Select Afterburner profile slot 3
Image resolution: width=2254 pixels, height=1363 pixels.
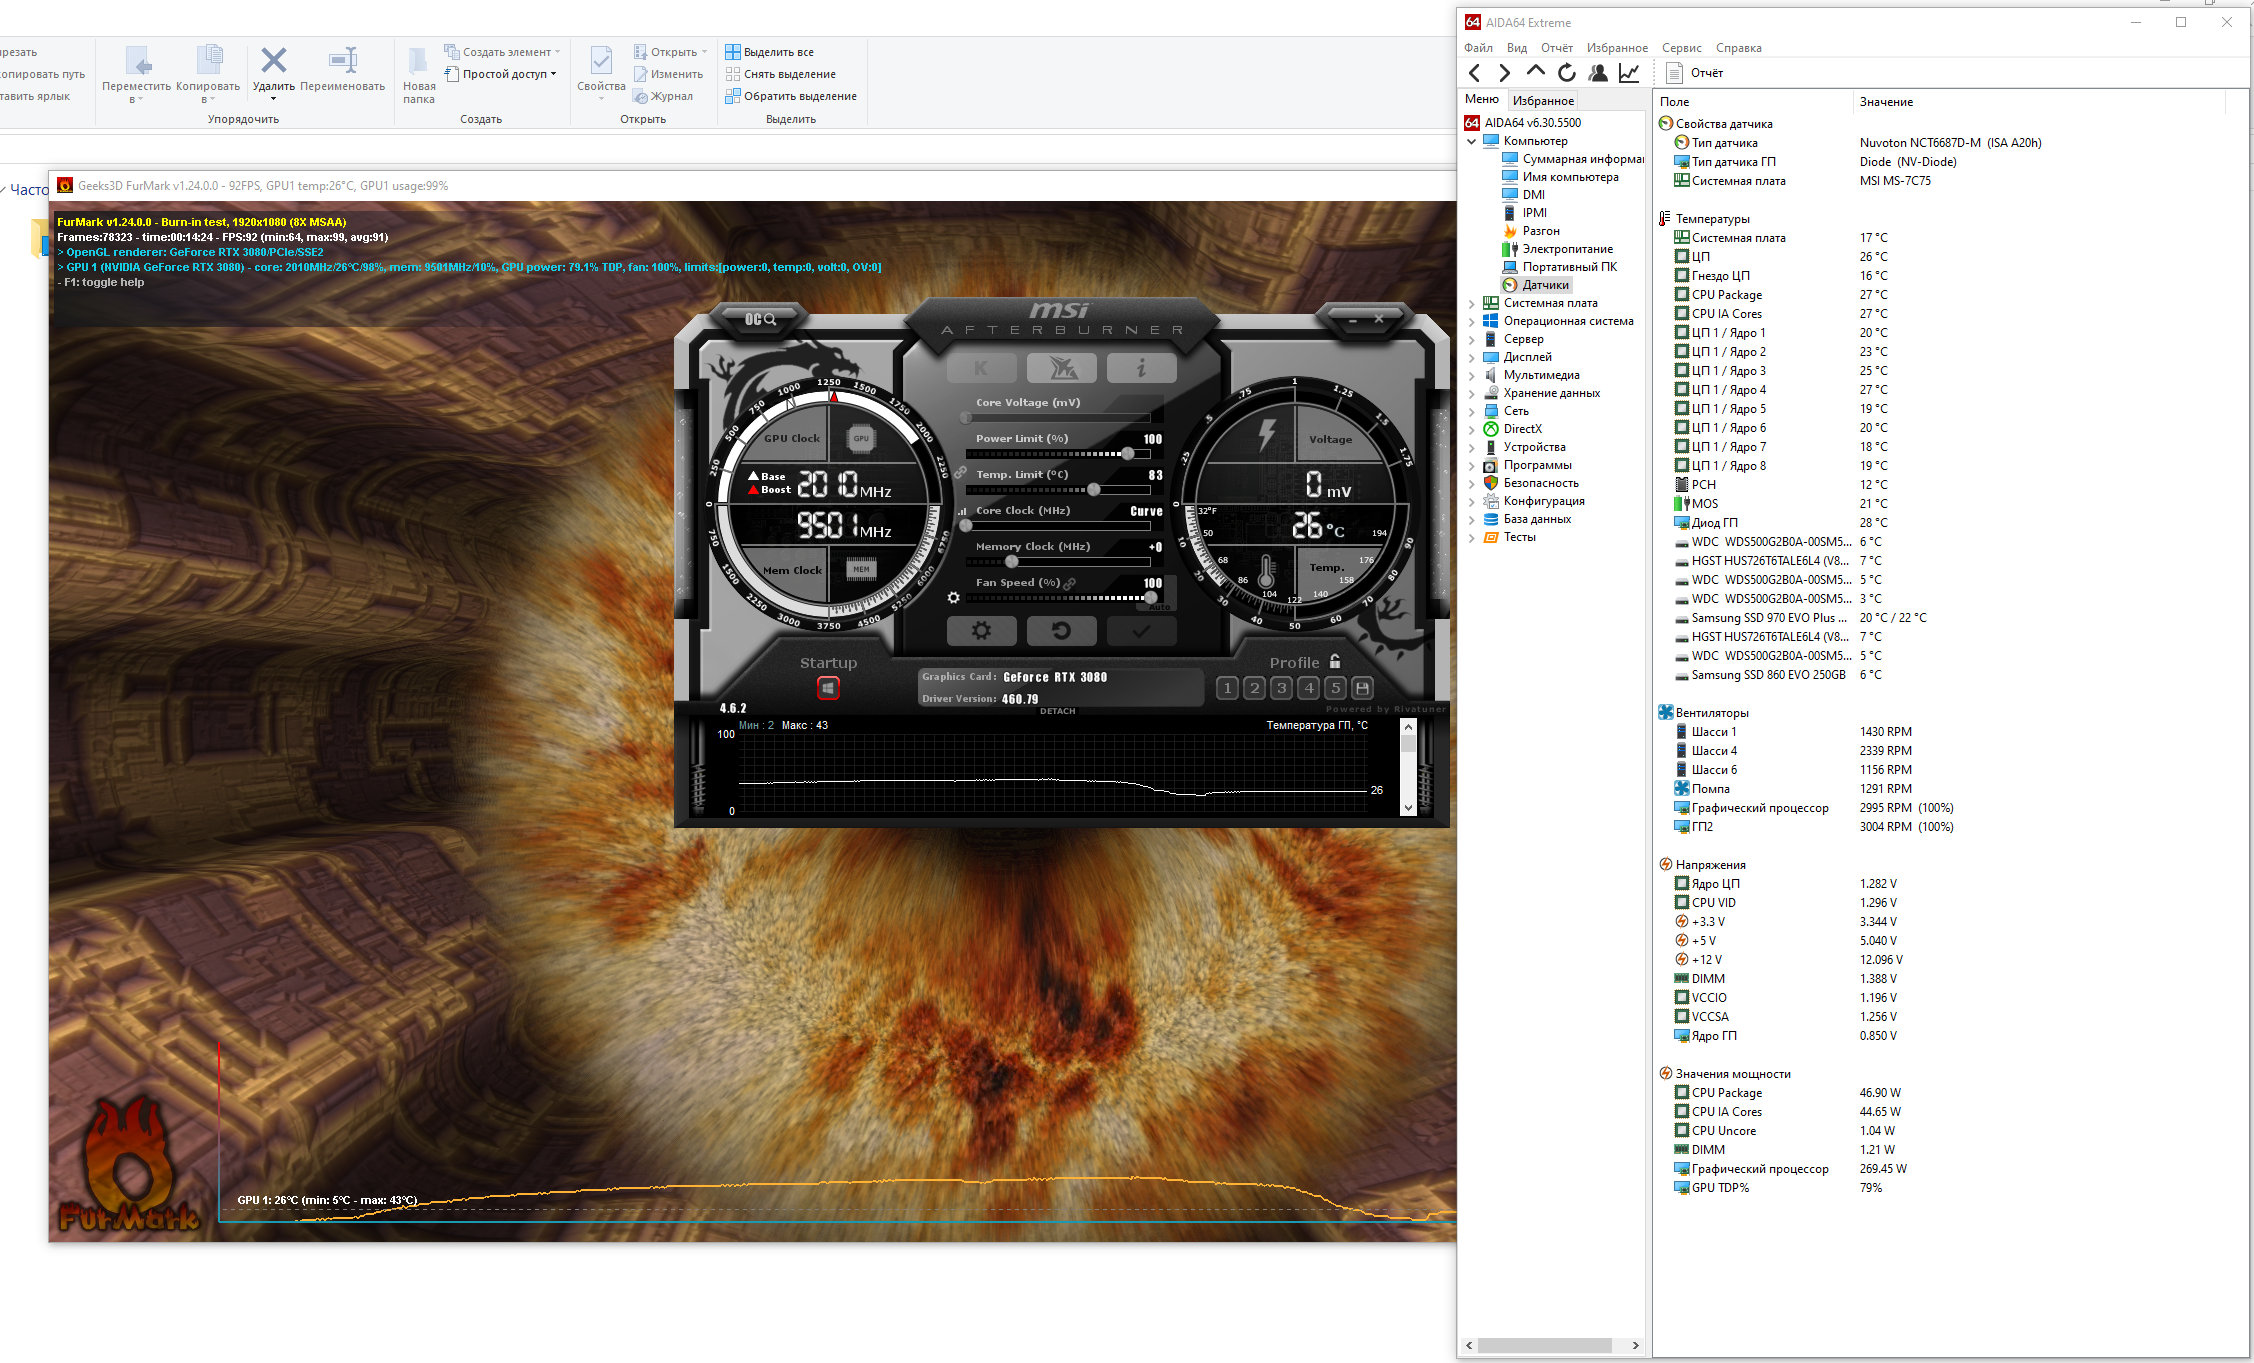1281,688
